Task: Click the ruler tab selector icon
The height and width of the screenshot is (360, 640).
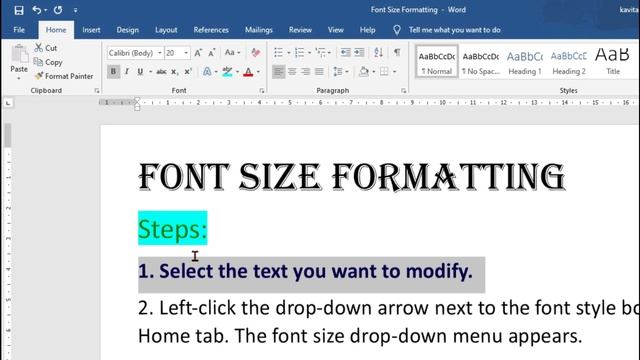Action: click(8, 103)
